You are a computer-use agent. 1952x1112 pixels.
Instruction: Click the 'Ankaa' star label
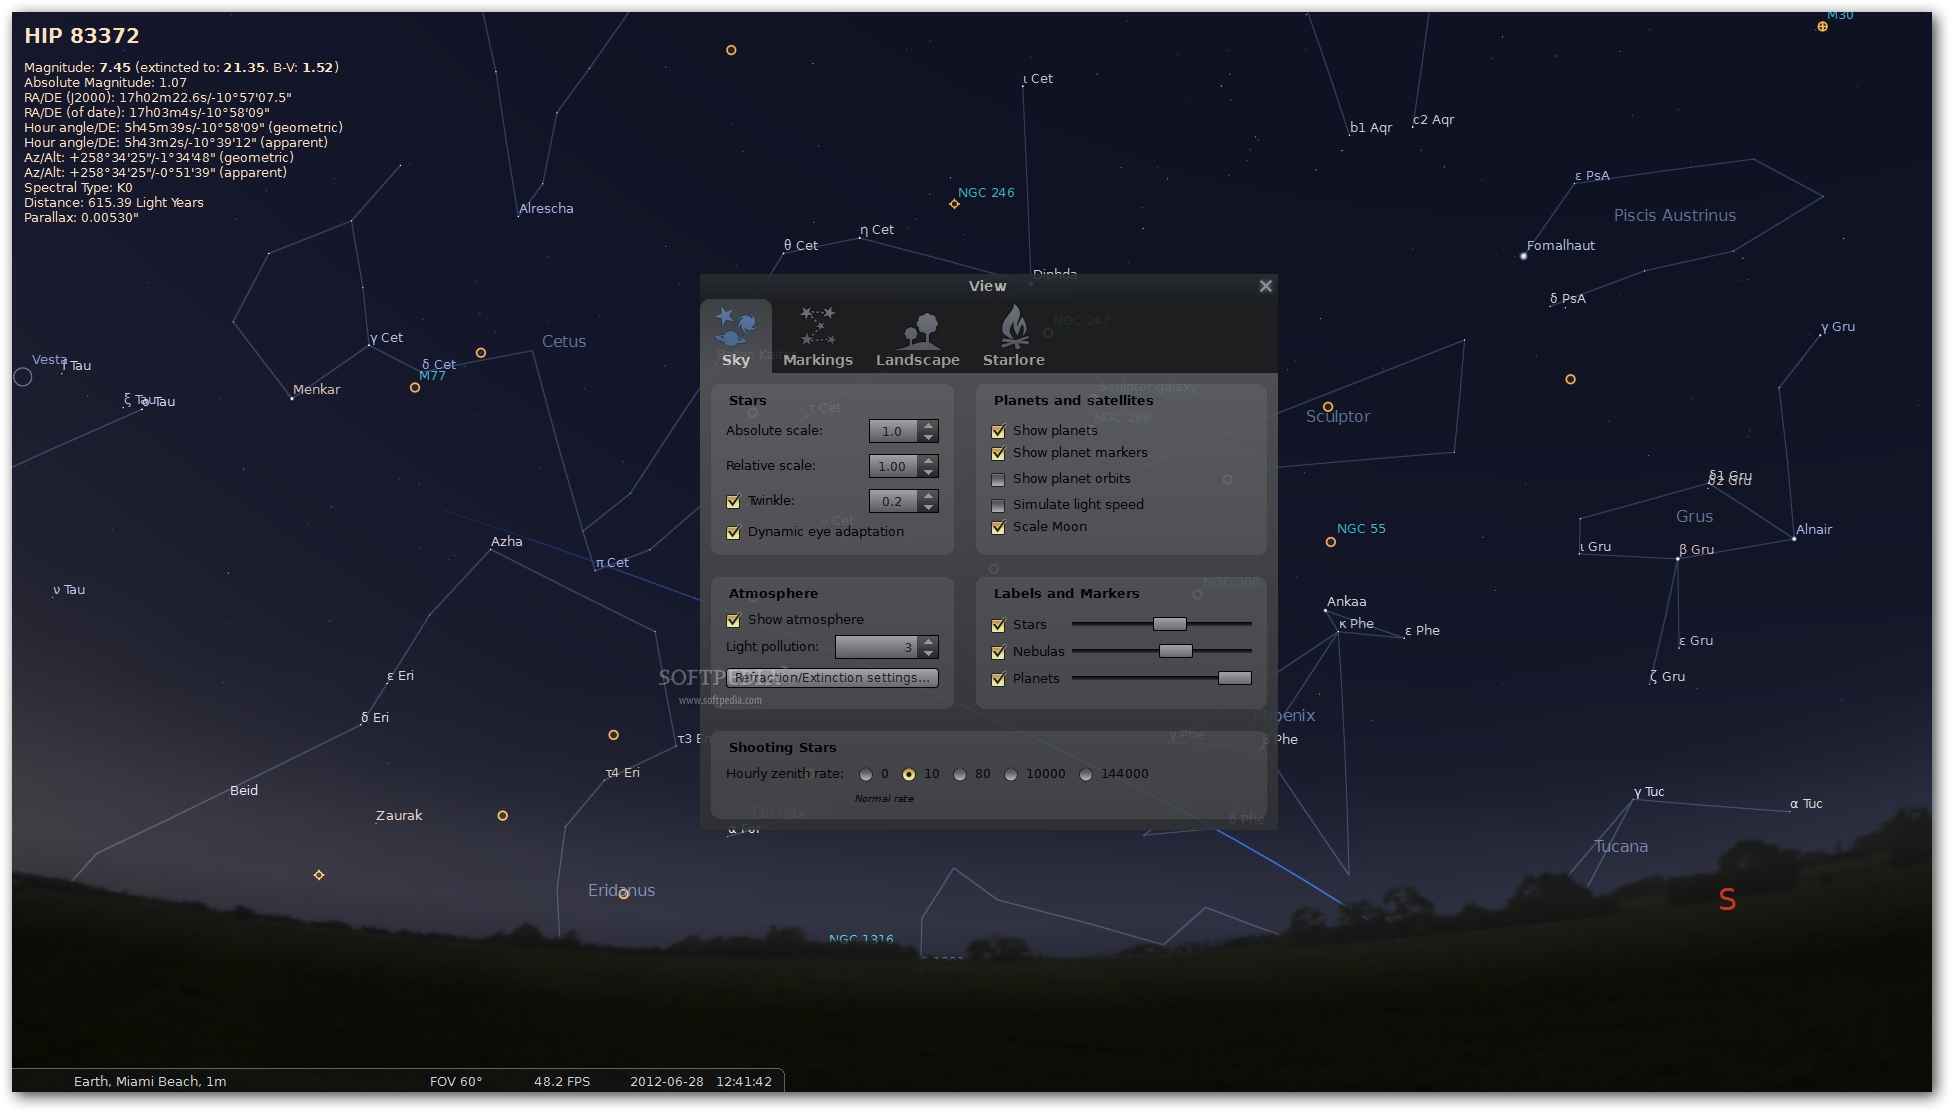(x=1346, y=602)
